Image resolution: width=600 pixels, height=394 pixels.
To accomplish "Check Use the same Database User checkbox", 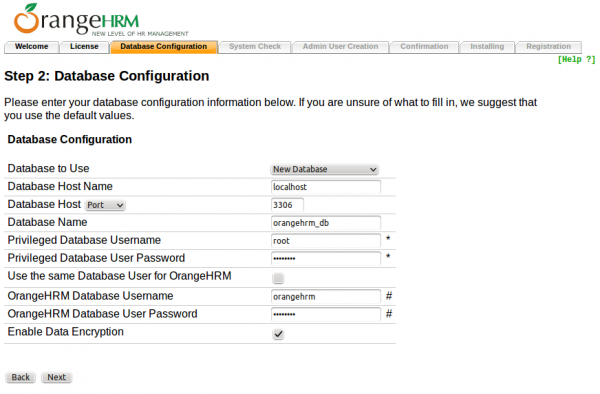I will click(x=278, y=278).
